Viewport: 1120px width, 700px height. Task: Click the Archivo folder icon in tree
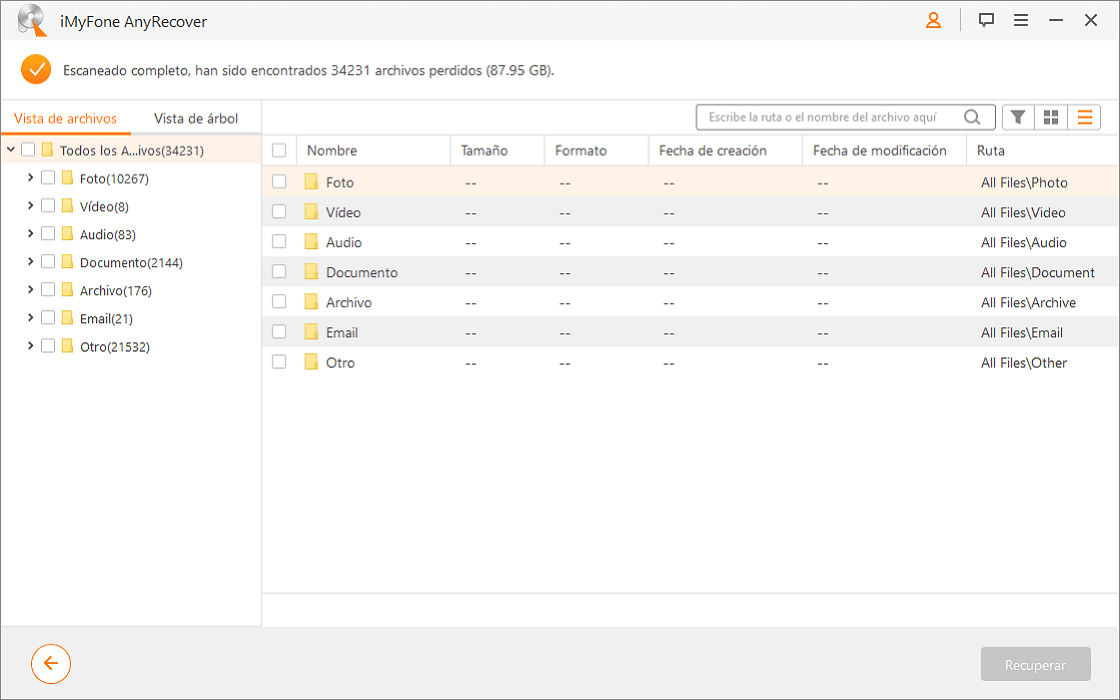(67, 289)
